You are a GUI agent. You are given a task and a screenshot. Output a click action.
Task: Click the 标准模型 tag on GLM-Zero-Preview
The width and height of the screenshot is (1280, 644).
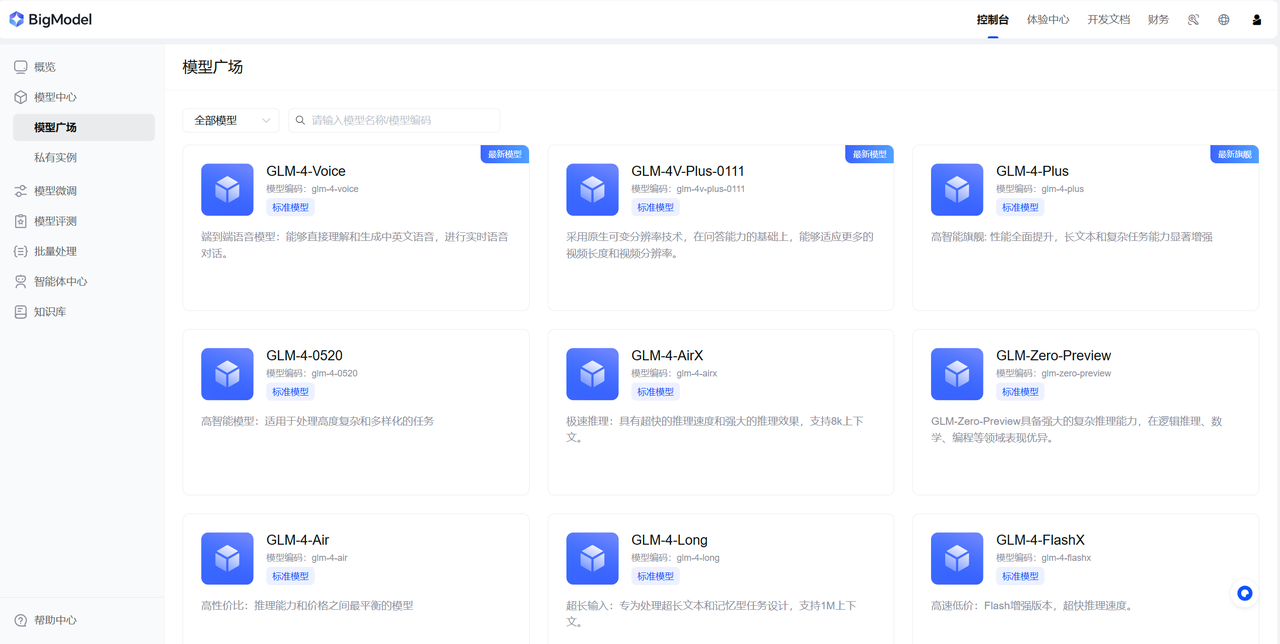pos(1020,392)
